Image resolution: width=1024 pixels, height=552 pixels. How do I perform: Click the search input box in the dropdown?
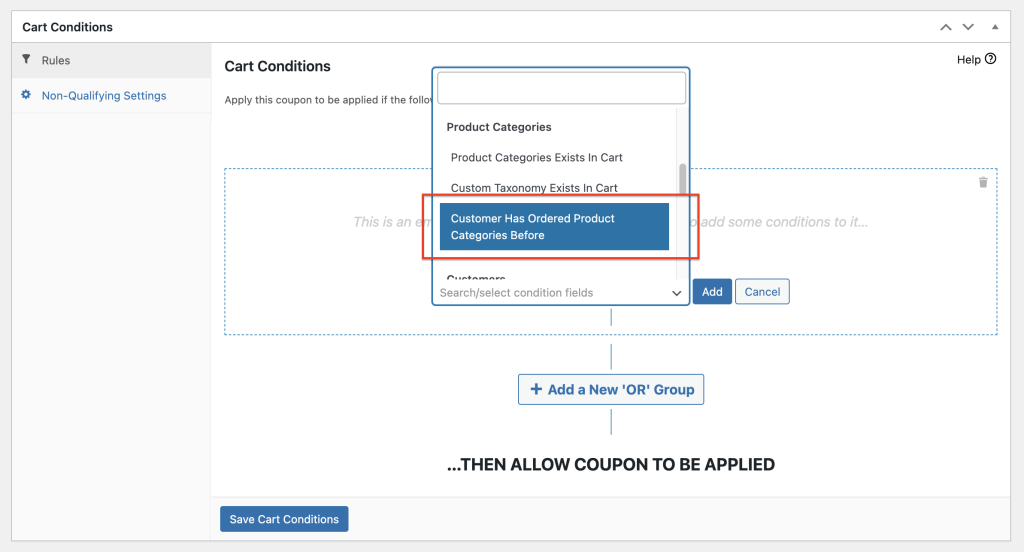click(x=561, y=88)
